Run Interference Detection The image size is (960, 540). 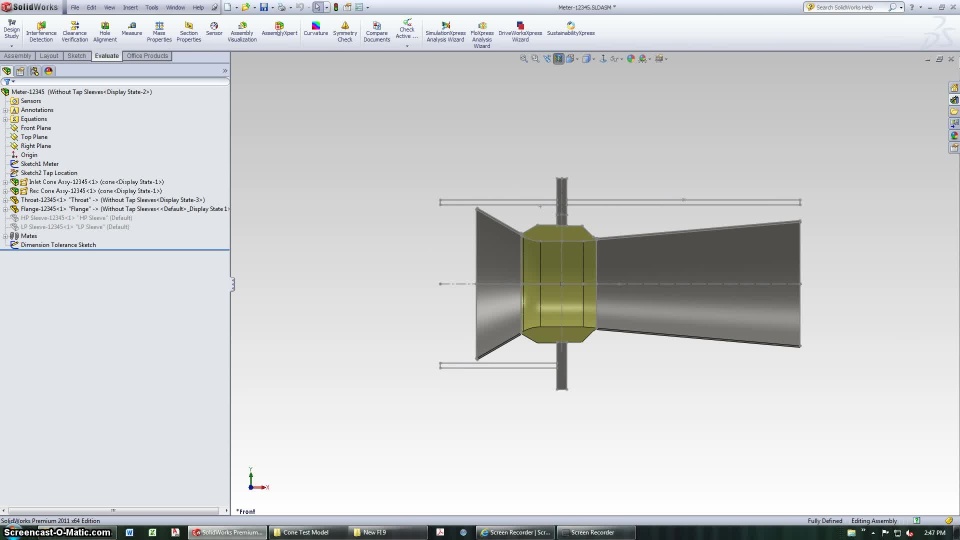(x=41, y=32)
